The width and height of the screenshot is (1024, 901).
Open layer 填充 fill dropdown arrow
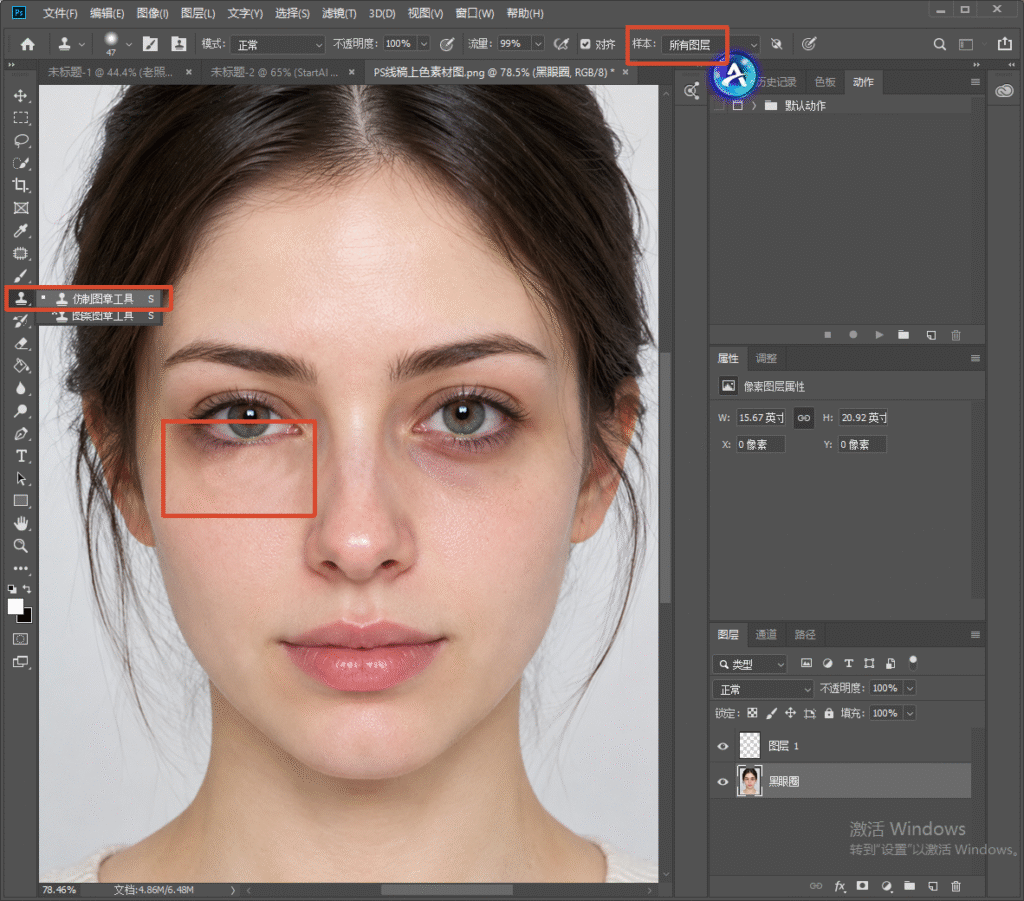[910, 713]
